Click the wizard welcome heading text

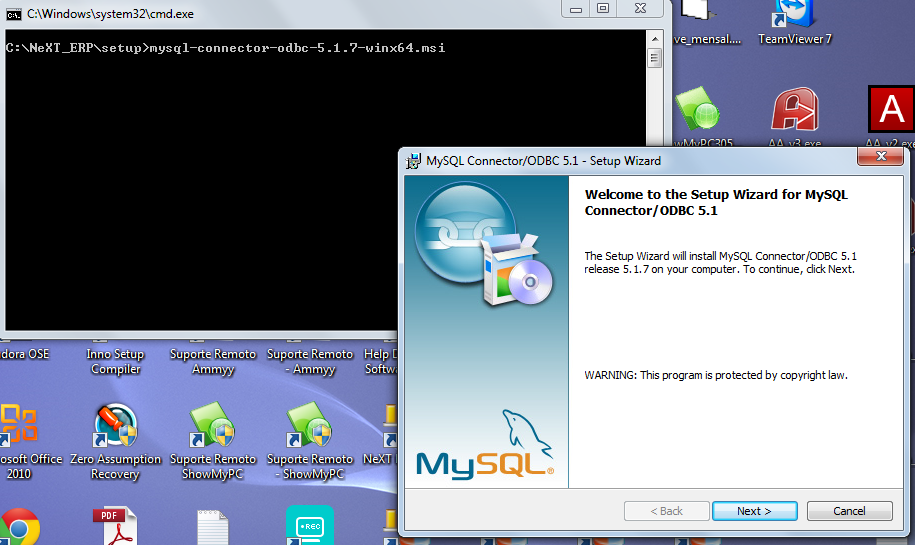click(x=716, y=202)
